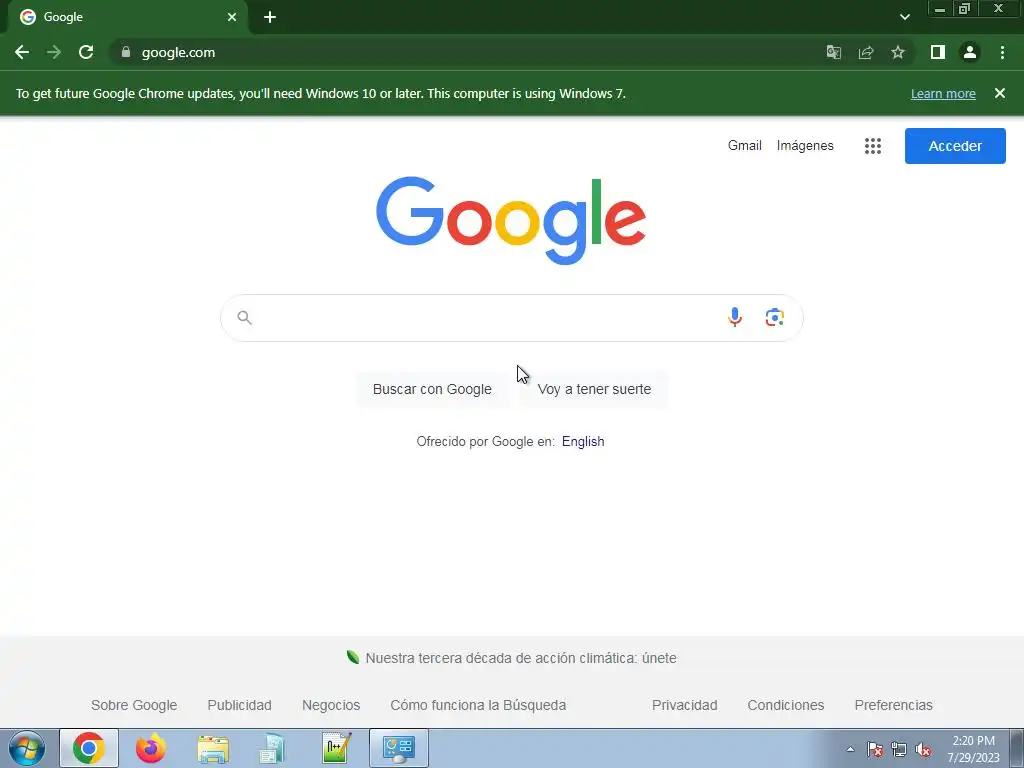Open the Action Center flag icon
Screen dimensions: 1024x768
(x=875, y=749)
